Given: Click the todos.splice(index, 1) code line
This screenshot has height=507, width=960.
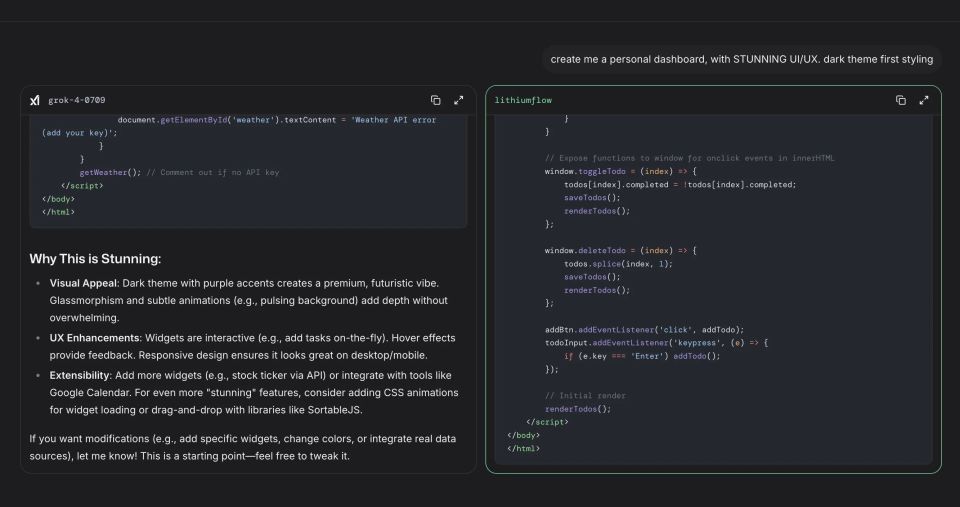Looking at the screenshot, I should (x=618, y=263).
